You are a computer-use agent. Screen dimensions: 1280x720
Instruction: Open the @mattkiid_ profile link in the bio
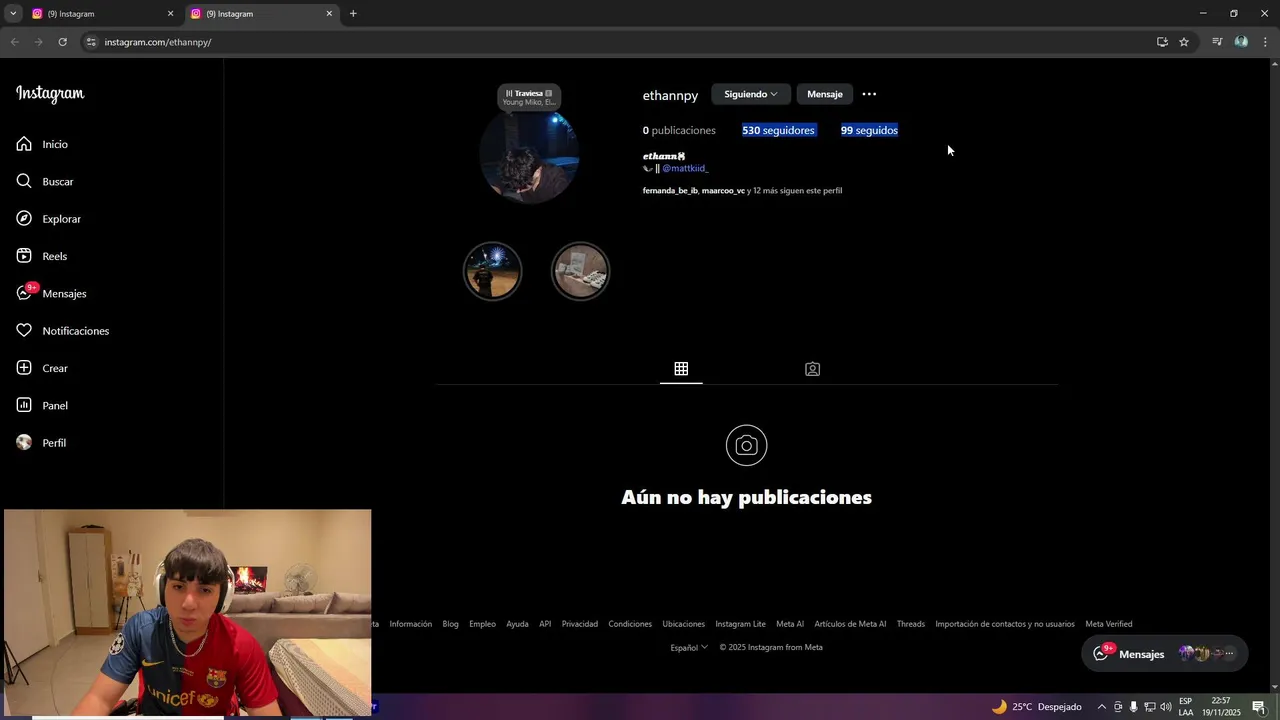click(x=685, y=168)
